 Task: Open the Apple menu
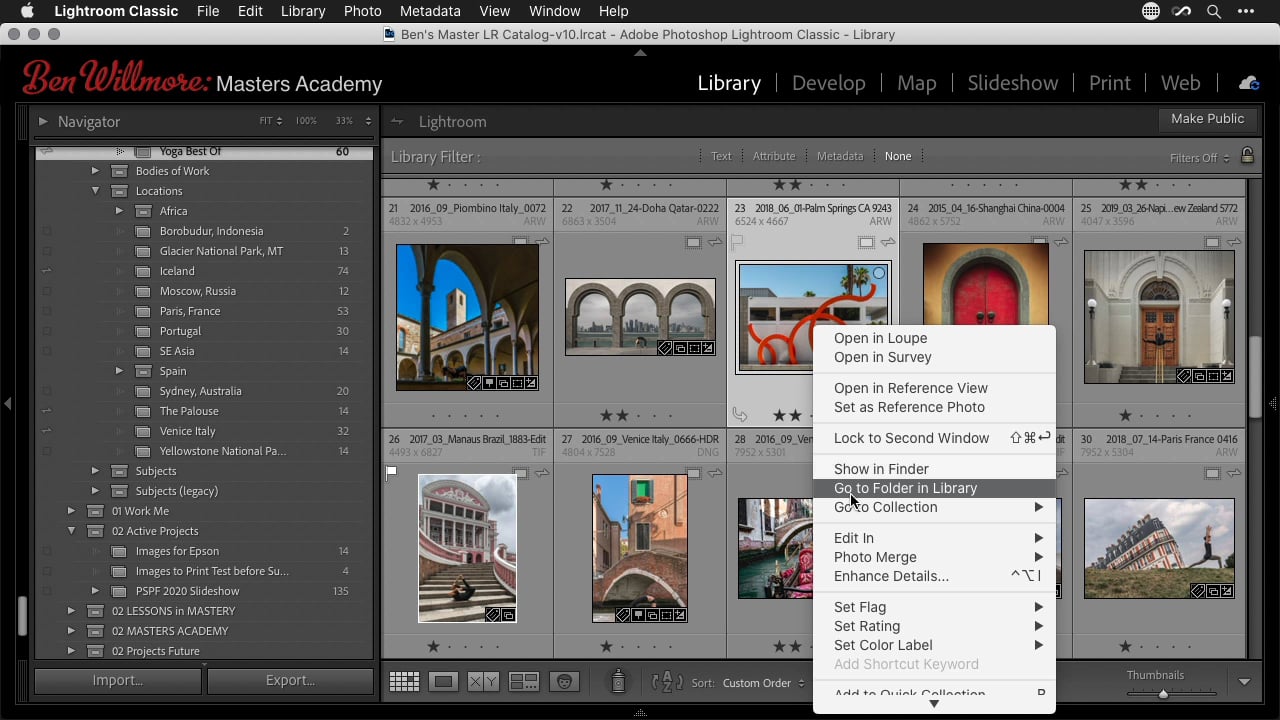27,11
